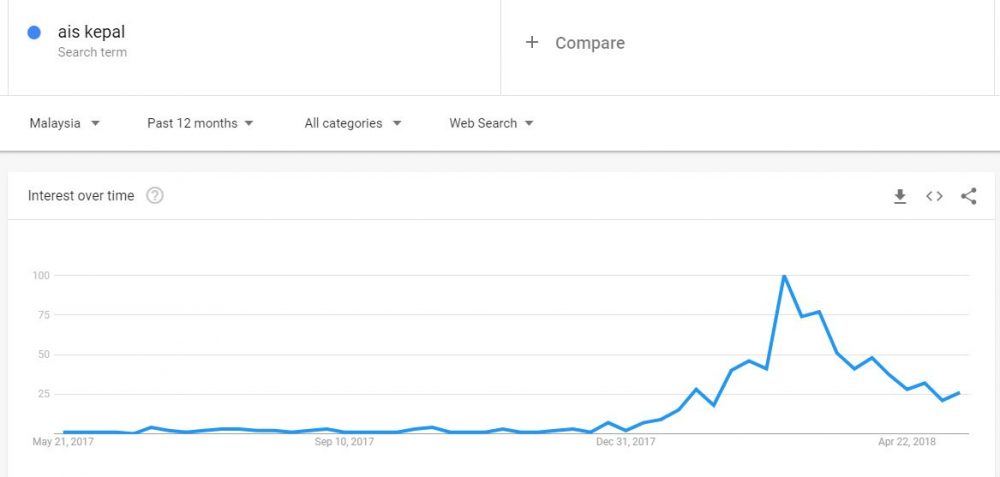Image resolution: width=1000 pixels, height=477 pixels.
Task: Add a Compare search term
Action: [590, 43]
